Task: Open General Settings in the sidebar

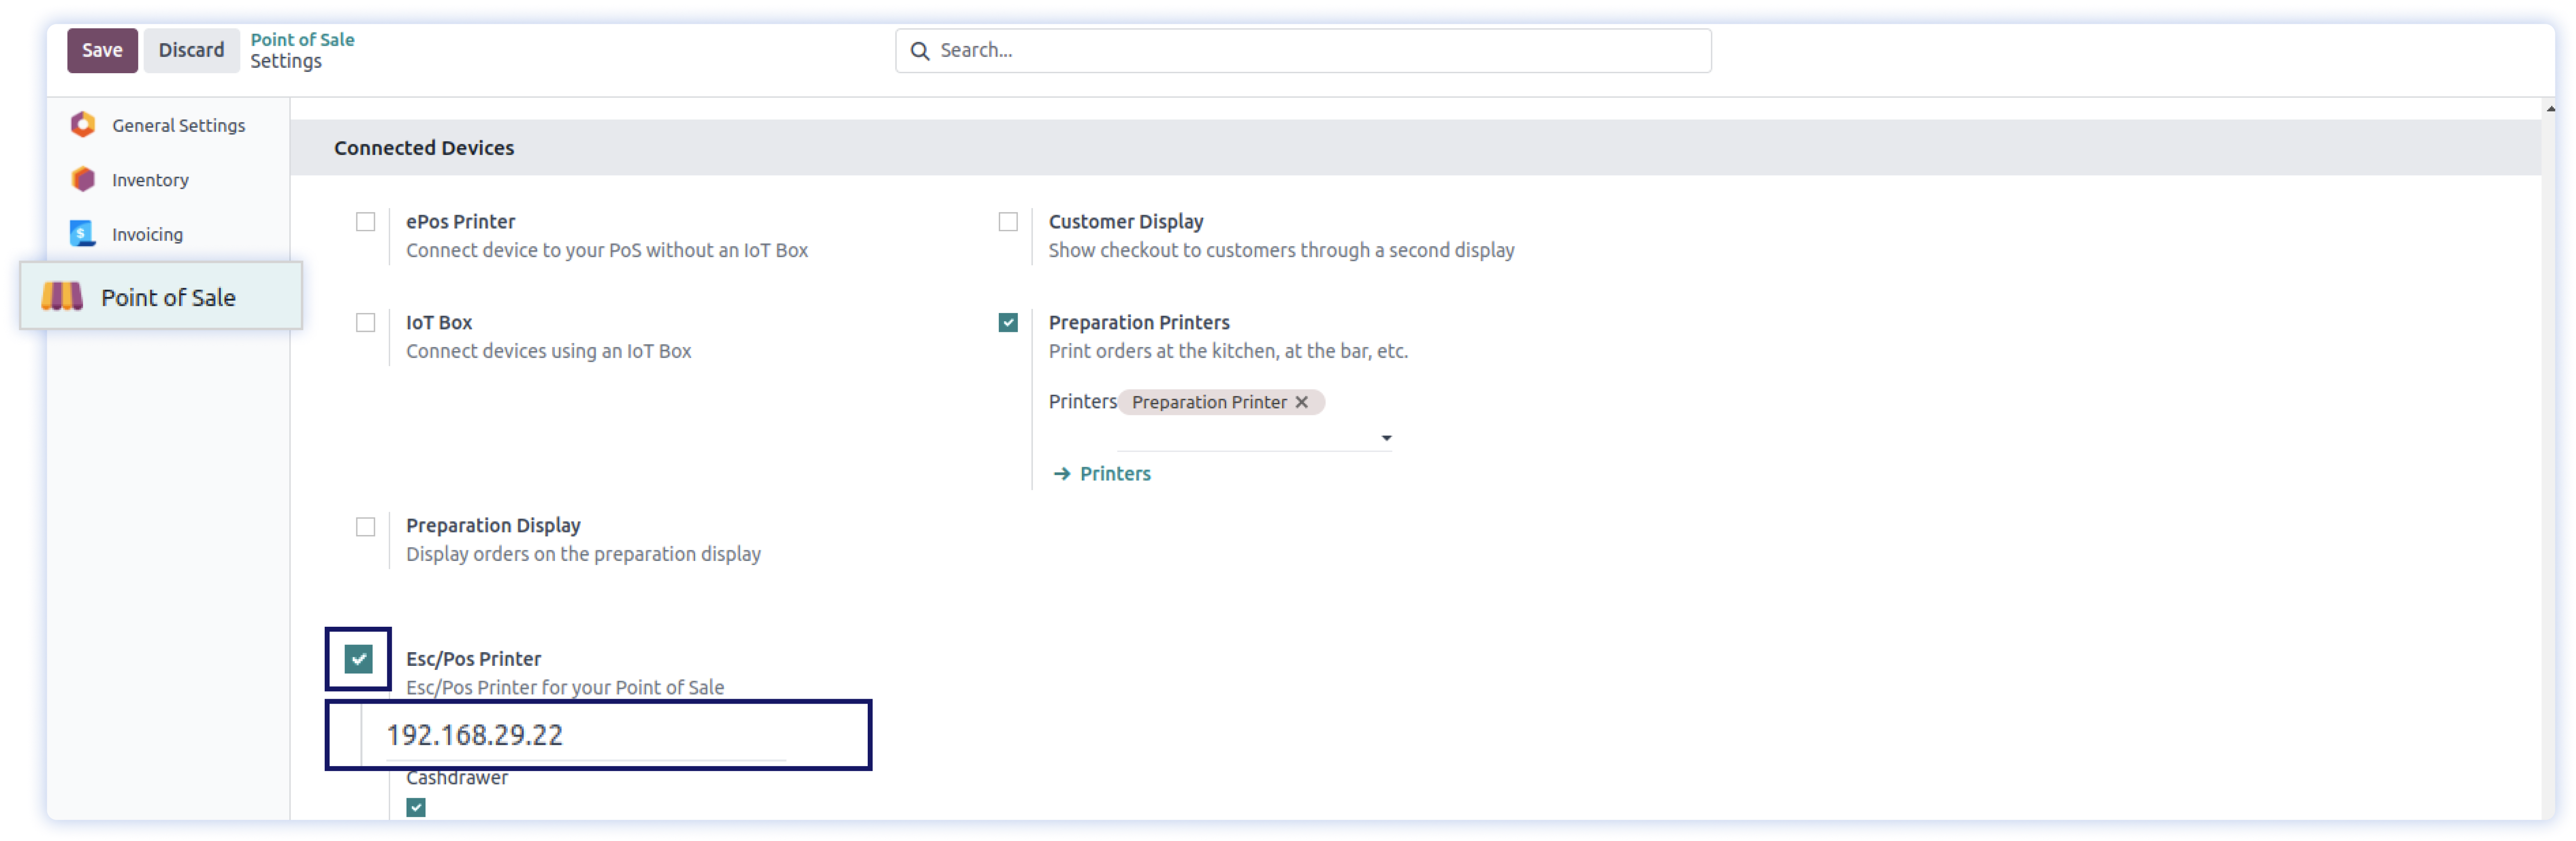Action: (x=168, y=125)
